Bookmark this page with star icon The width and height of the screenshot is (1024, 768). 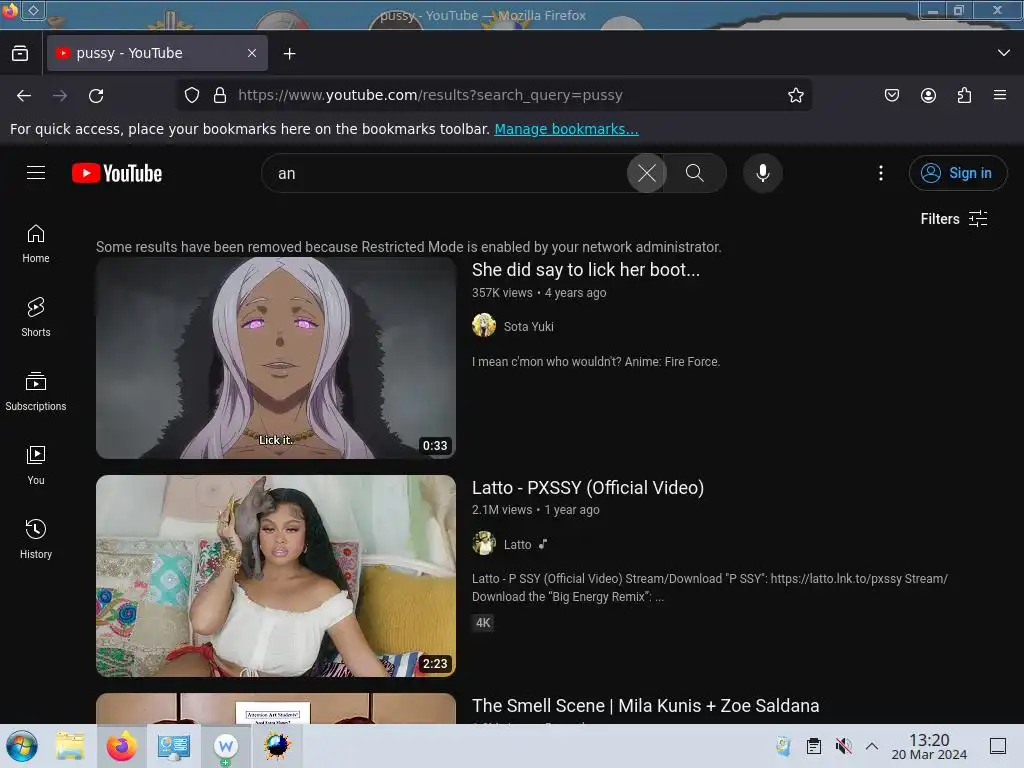795,95
